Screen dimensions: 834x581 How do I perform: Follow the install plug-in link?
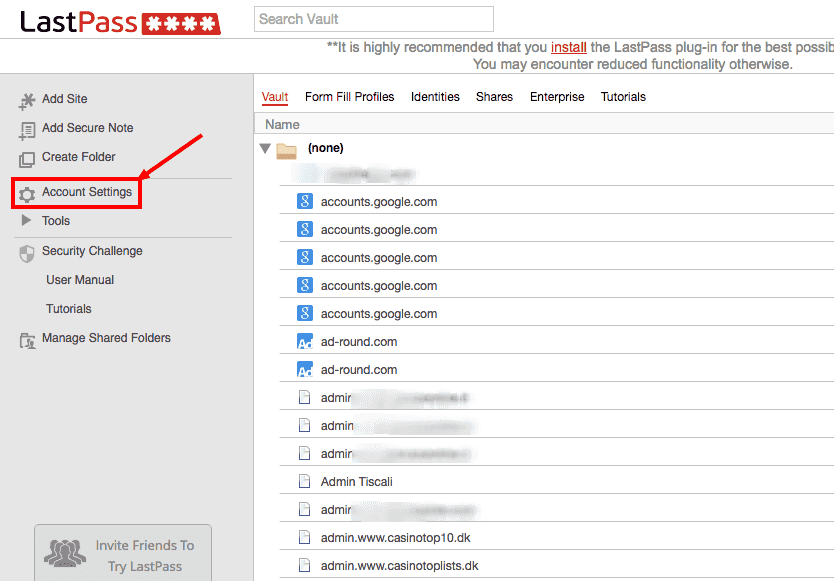pyautogui.click(x=569, y=47)
